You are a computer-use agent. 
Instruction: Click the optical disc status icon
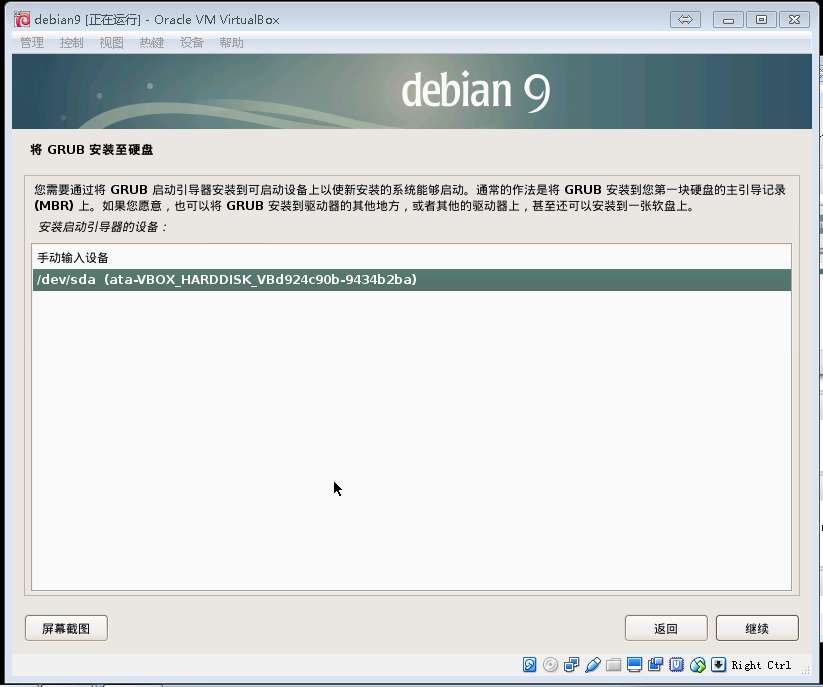pyautogui.click(x=550, y=664)
